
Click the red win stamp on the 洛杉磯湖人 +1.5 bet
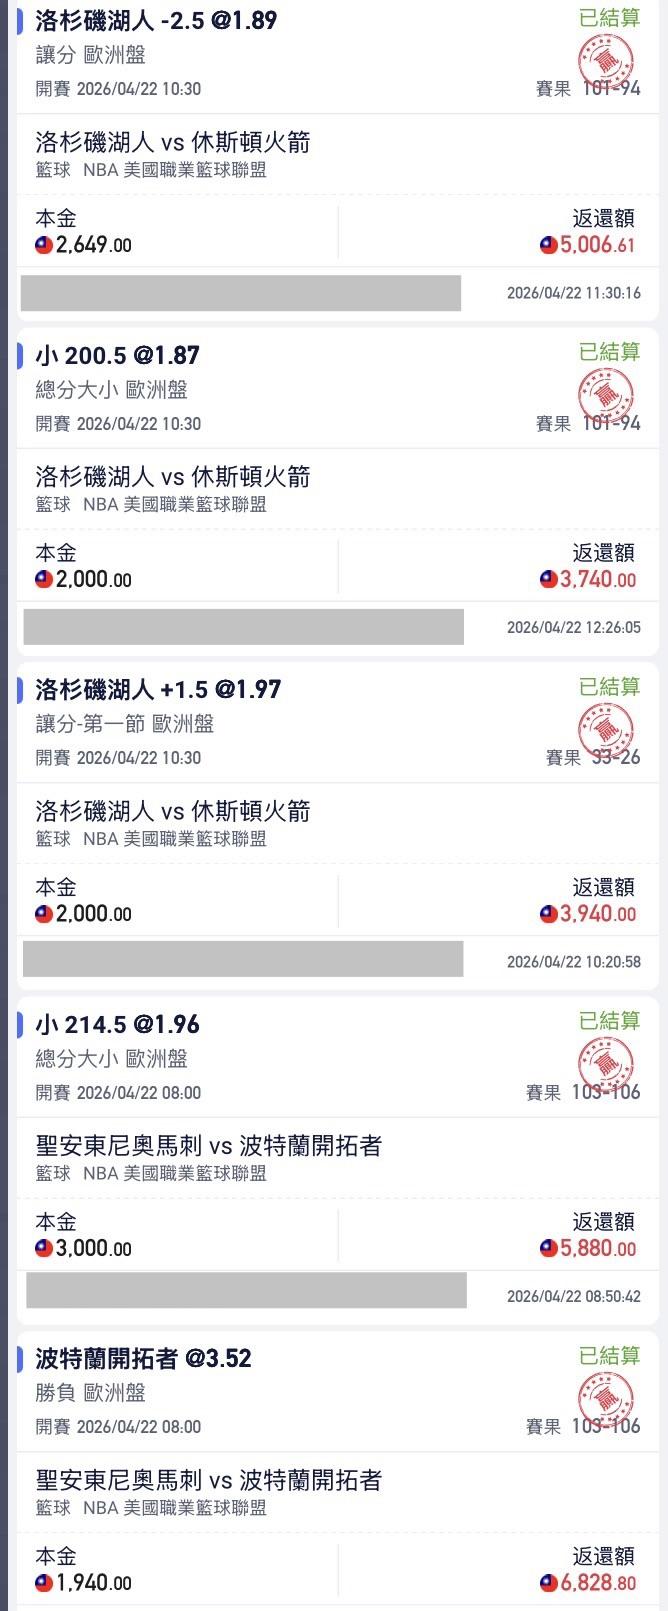[x=606, y=728]
